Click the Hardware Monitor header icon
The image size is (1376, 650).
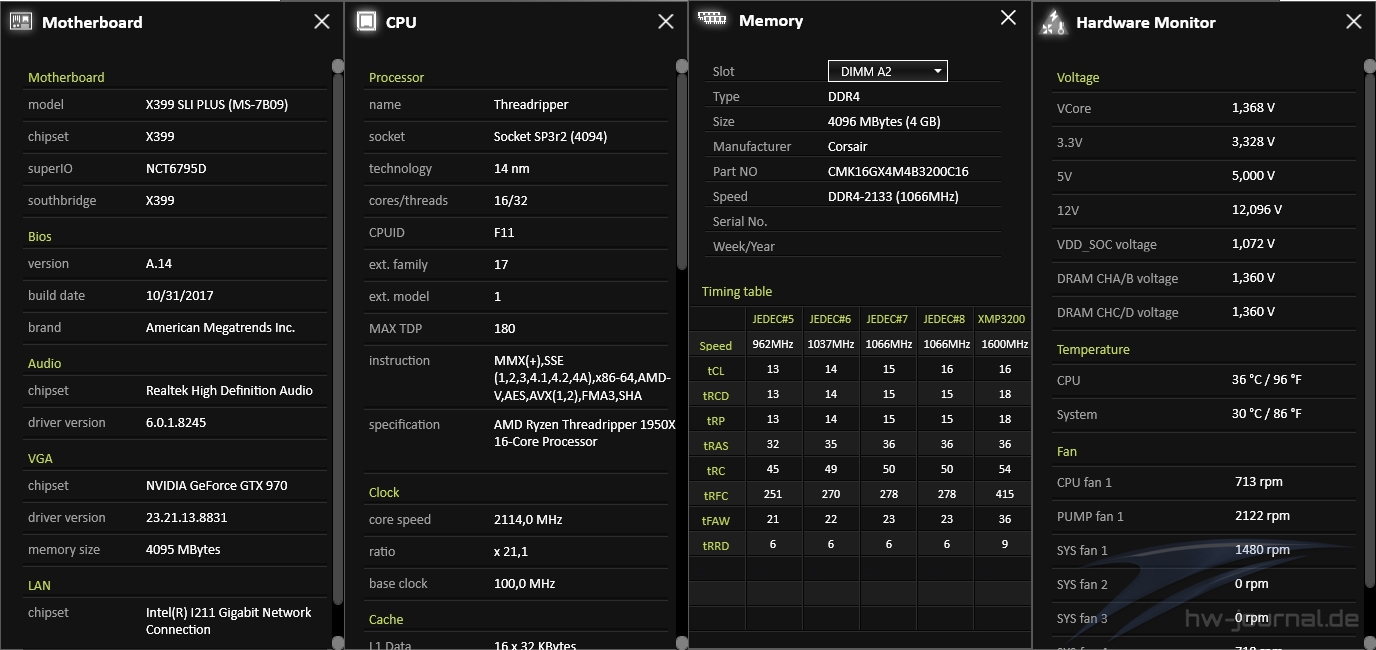[1053, 22]
